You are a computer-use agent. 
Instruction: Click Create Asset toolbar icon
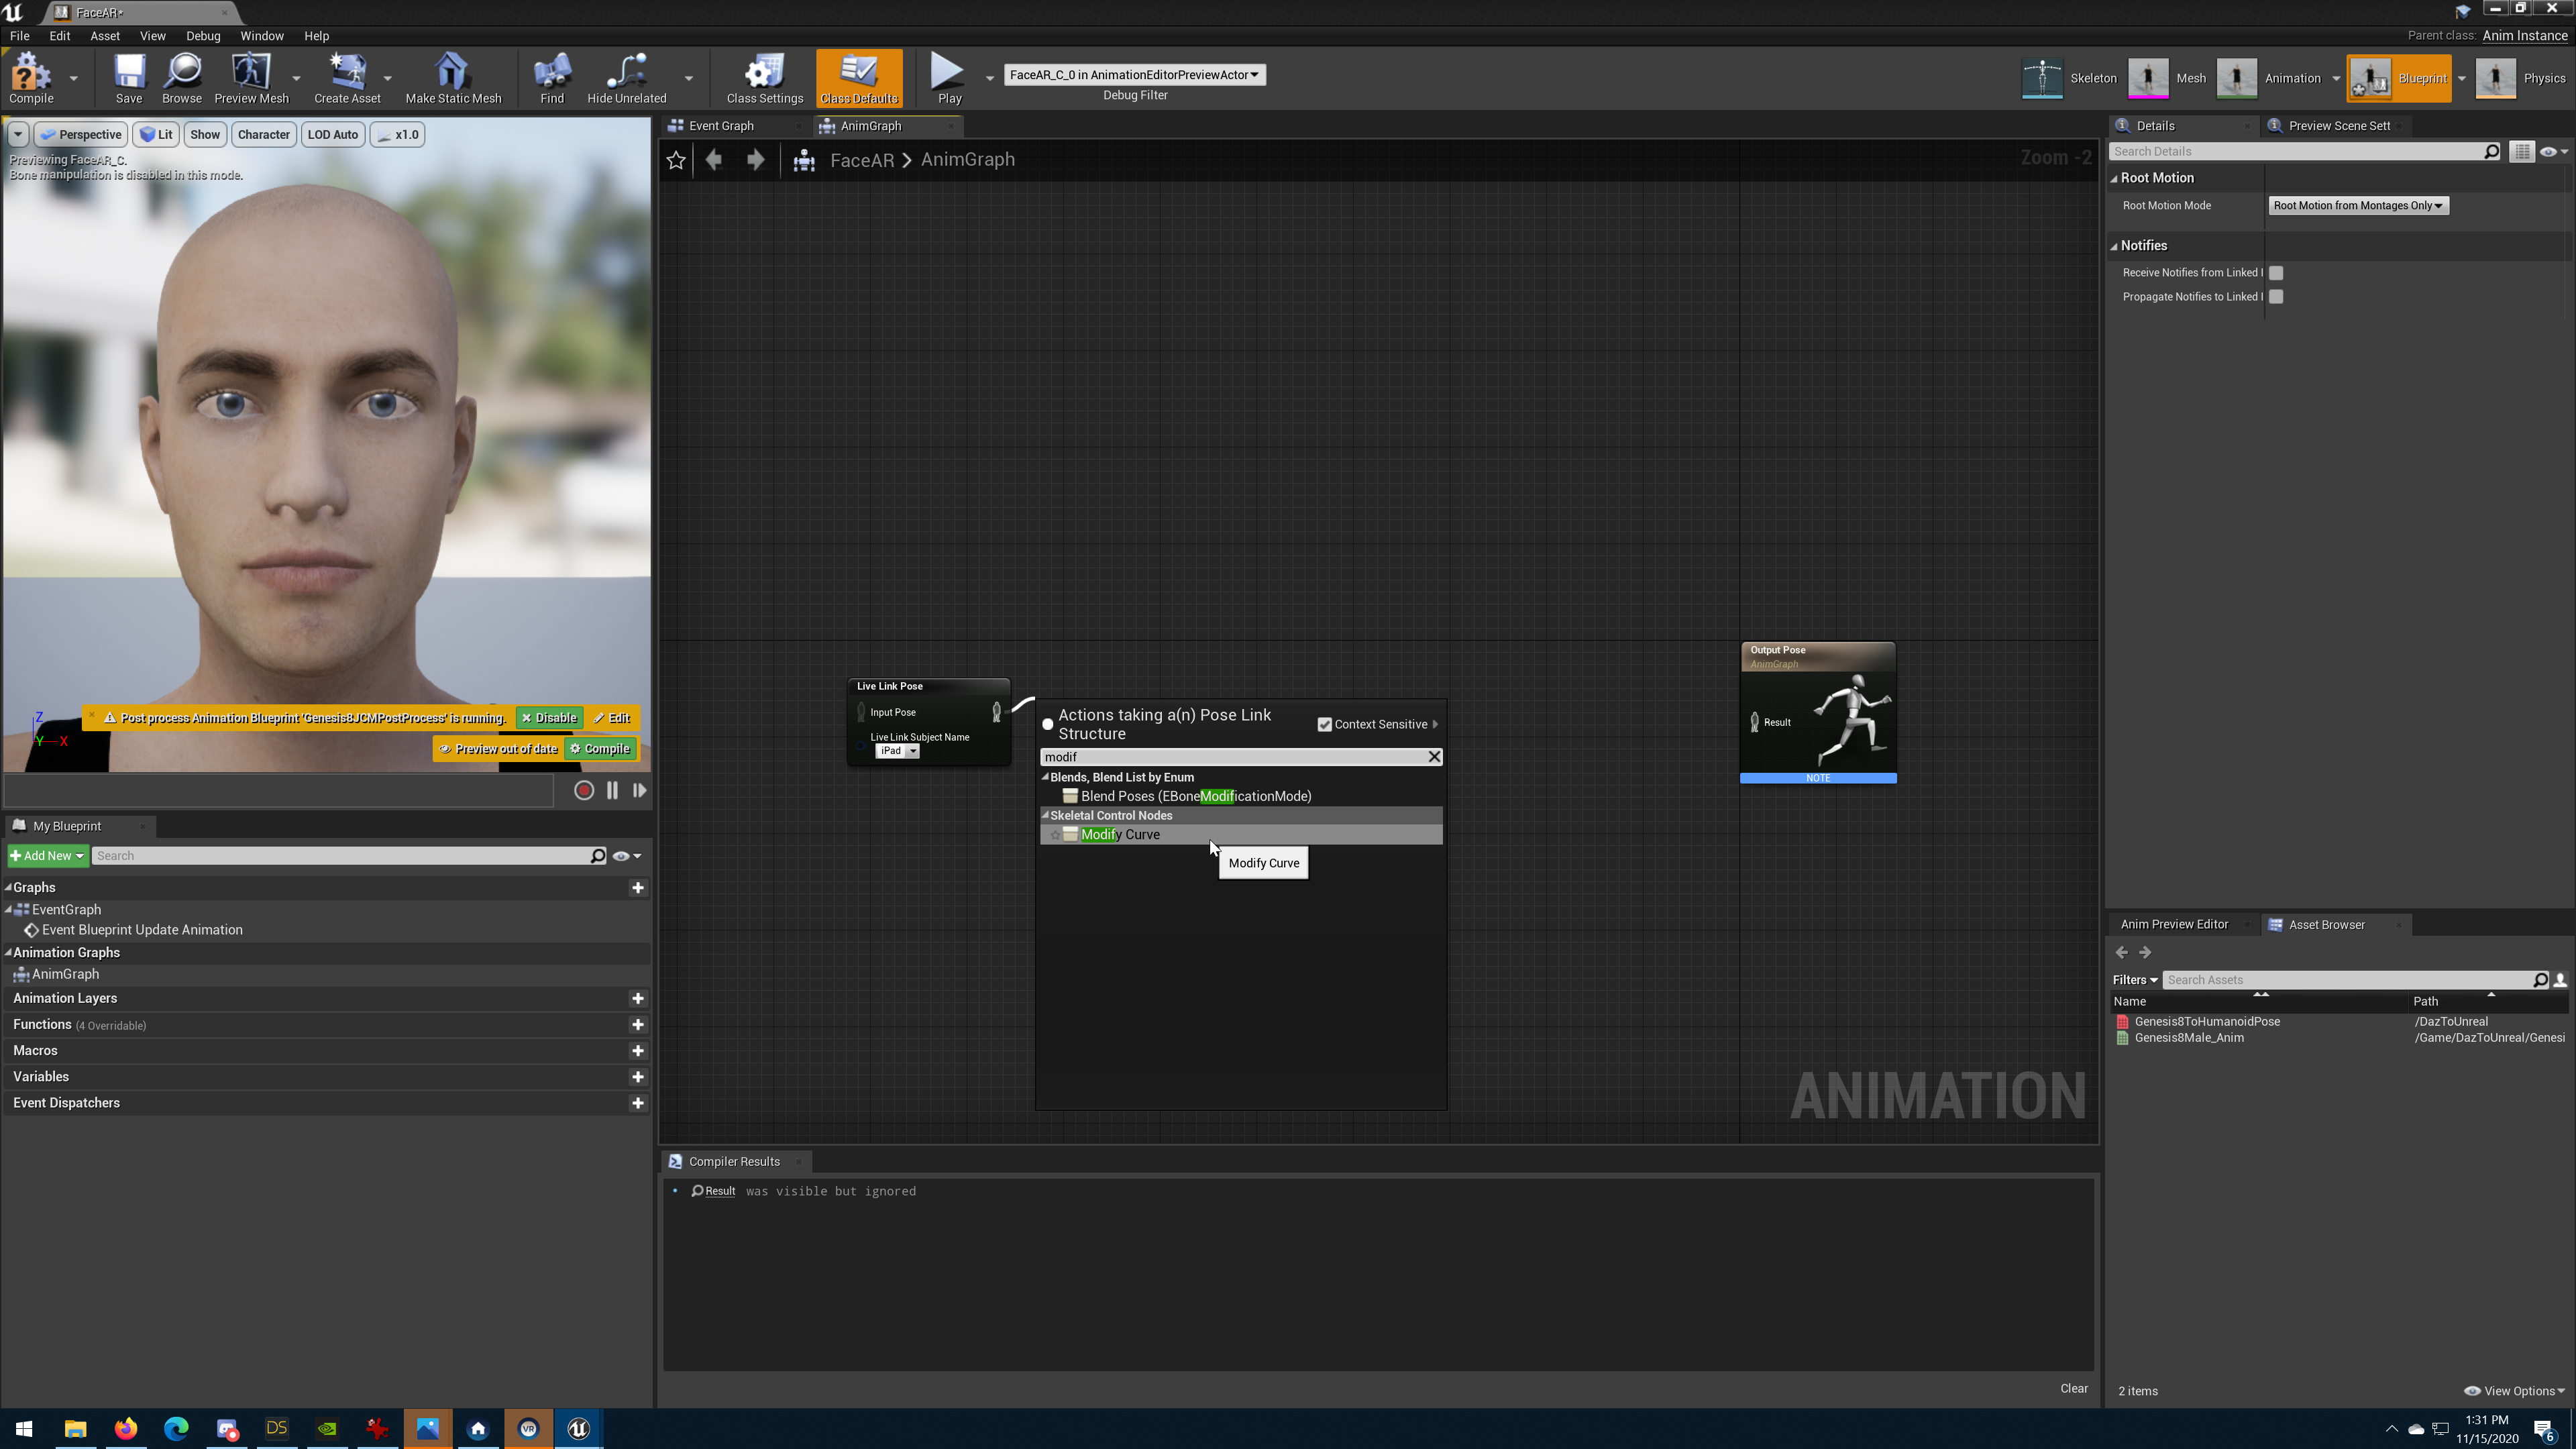(347, 78)
